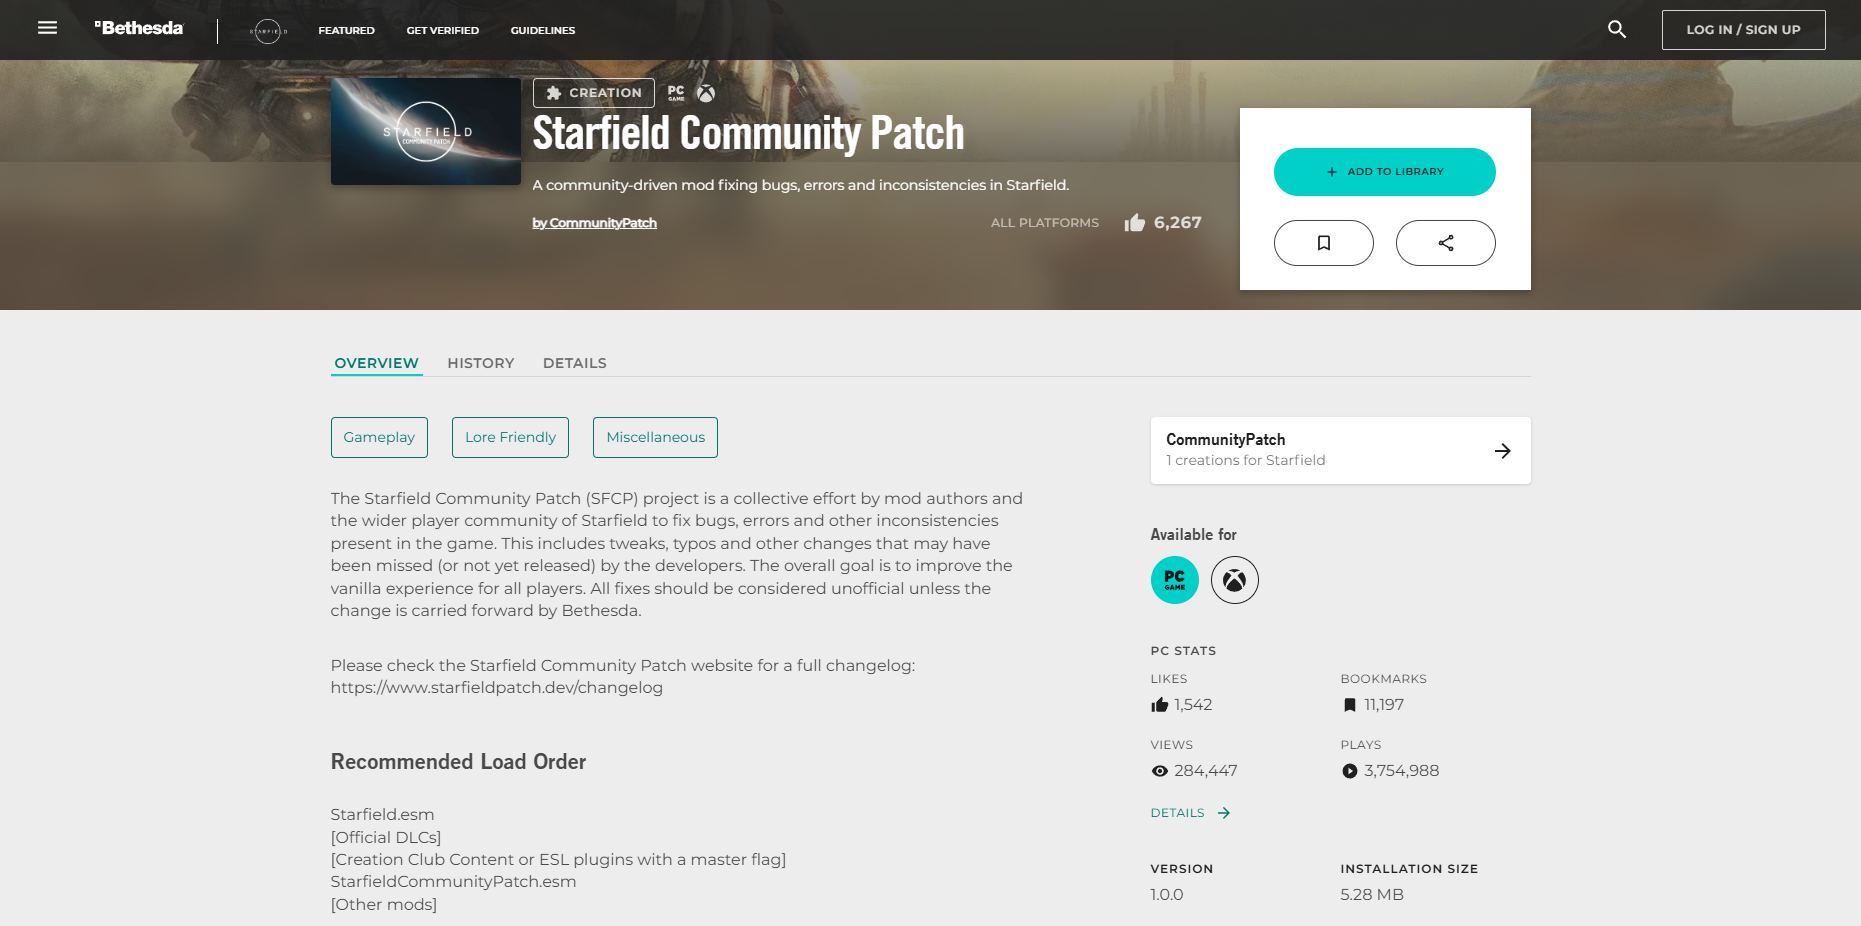The width and height of the screenshot is (1861, 926).
Task: Click the 11,197 bookmarks value
Action: [x=1384, y=705]
